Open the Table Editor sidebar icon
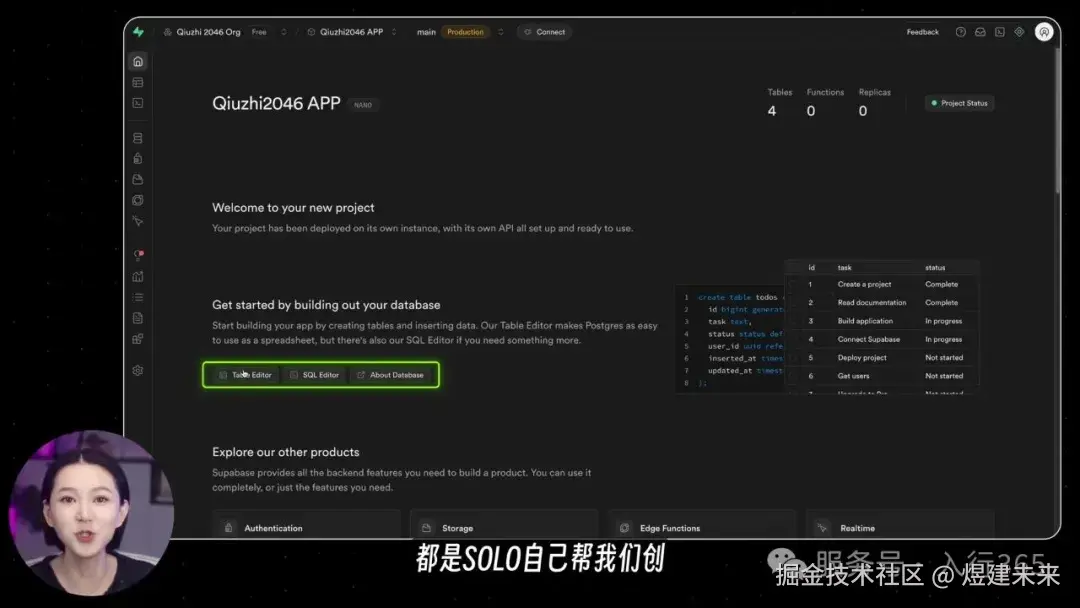The image size is (1080, 608). tap(138, 83)
